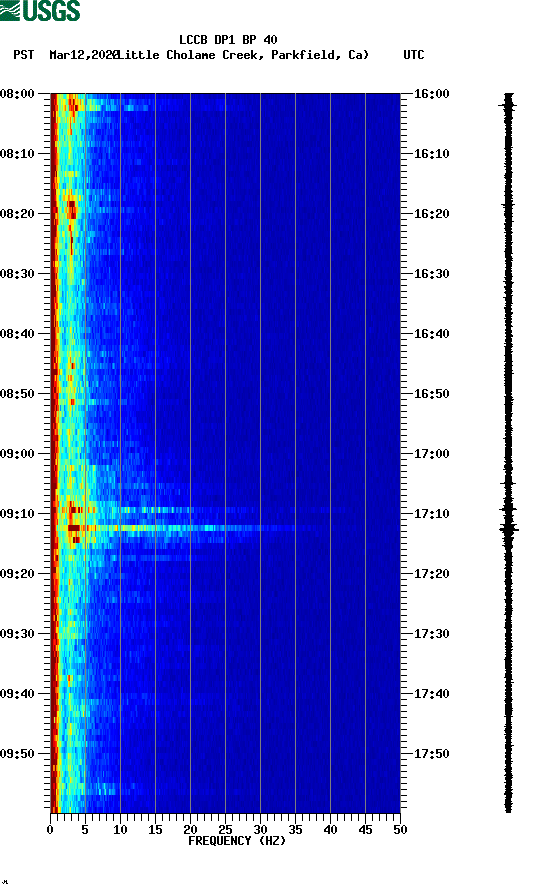Click the 15 Hz frequency axis label
Screen dimensions: 552x893
155,830
